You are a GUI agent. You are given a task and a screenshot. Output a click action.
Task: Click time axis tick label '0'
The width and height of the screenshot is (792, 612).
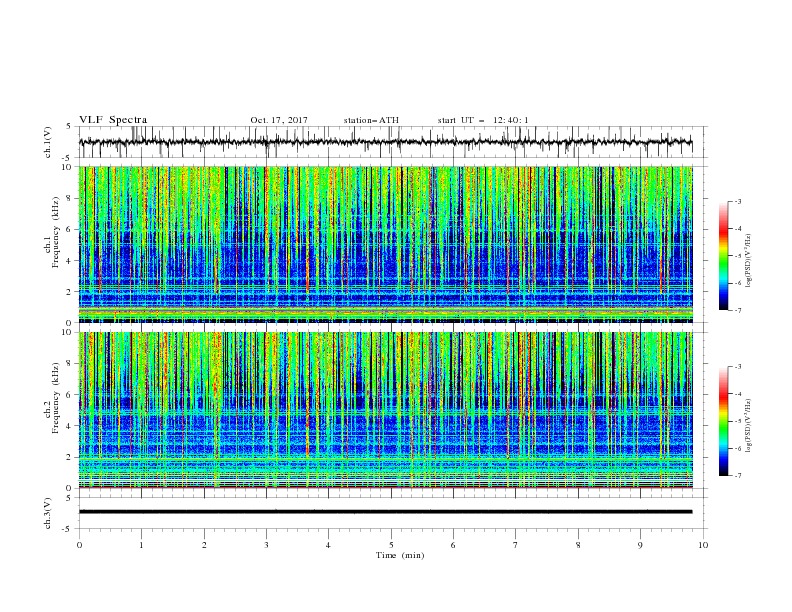click(79, 545)
